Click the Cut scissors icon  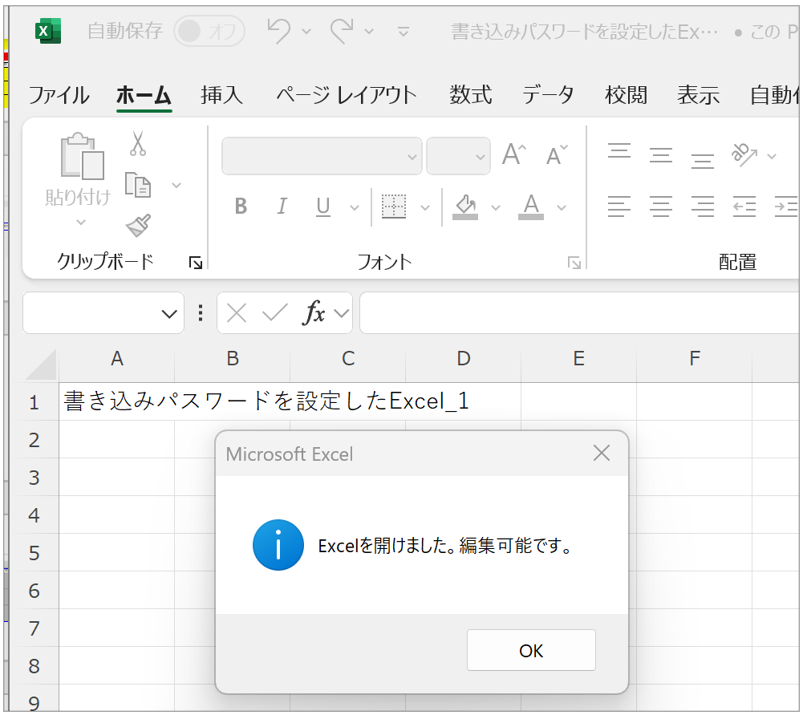pos(138,144)
